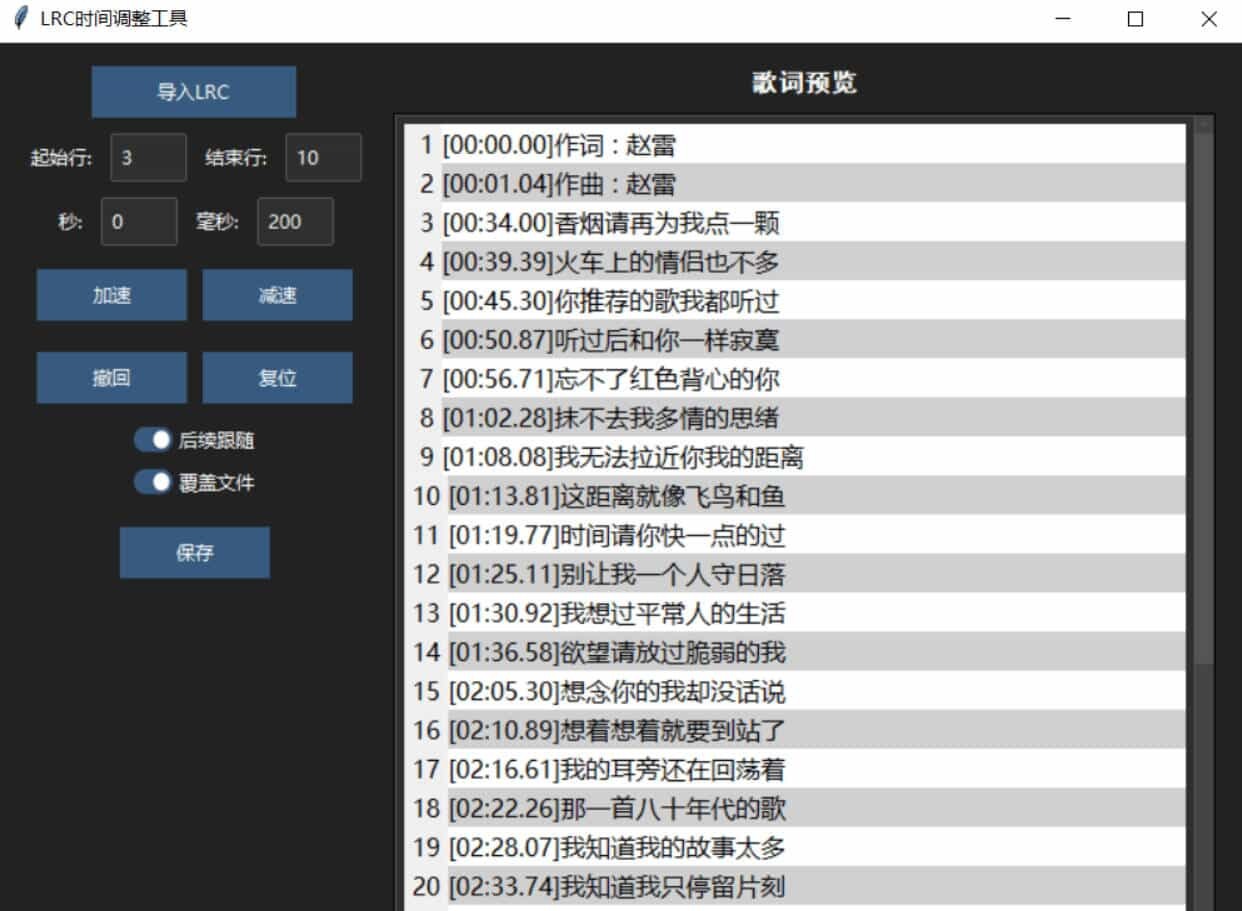Screen dimensions: 1242x911
Task: Click the 毫秒 input field showing 200
Action: [294, 222]
